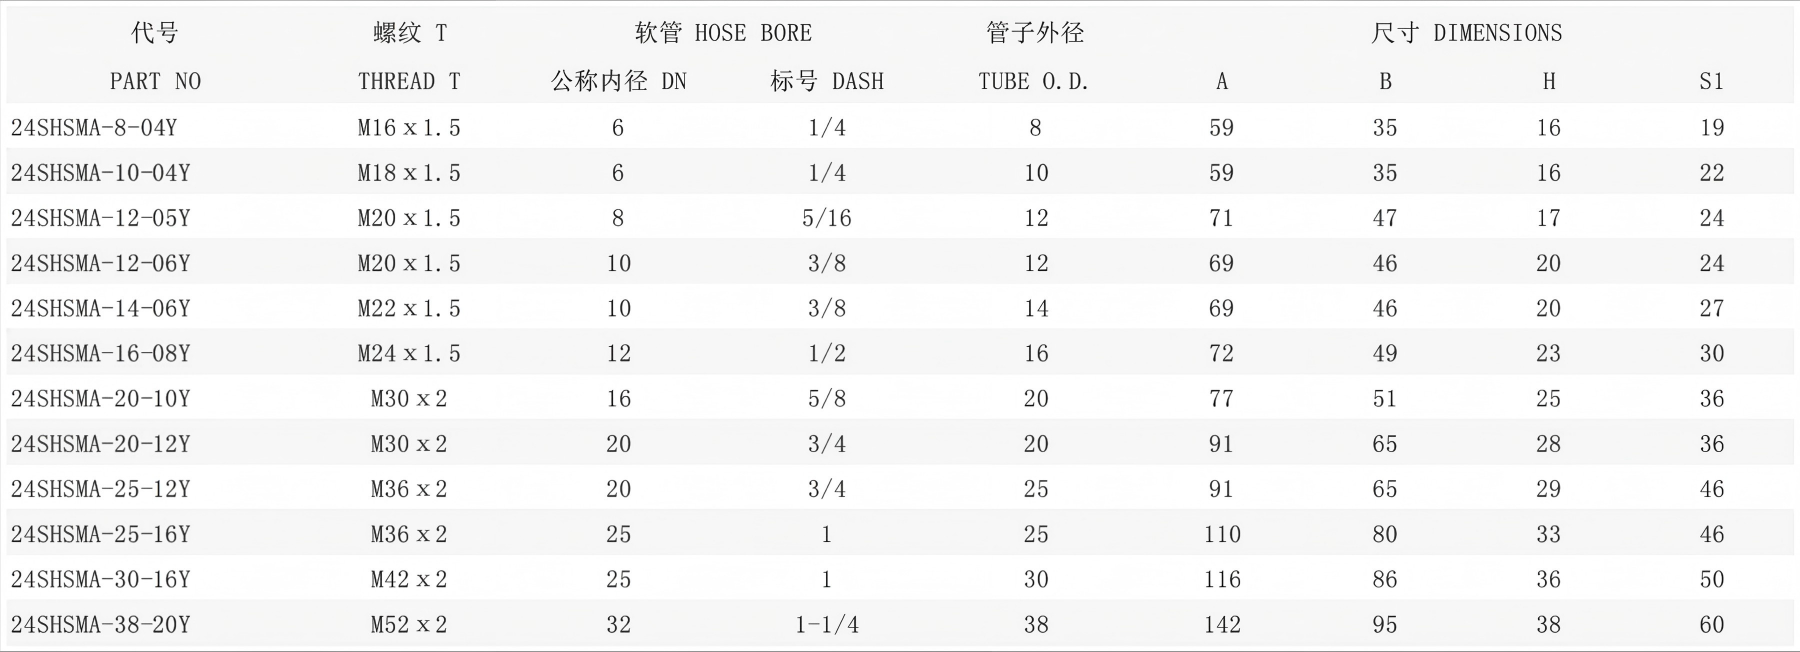Click the 1-1/4 dash size cell
Viewport: 1800px width, 652px height.
pyautogui.click(x=827, y=625)
